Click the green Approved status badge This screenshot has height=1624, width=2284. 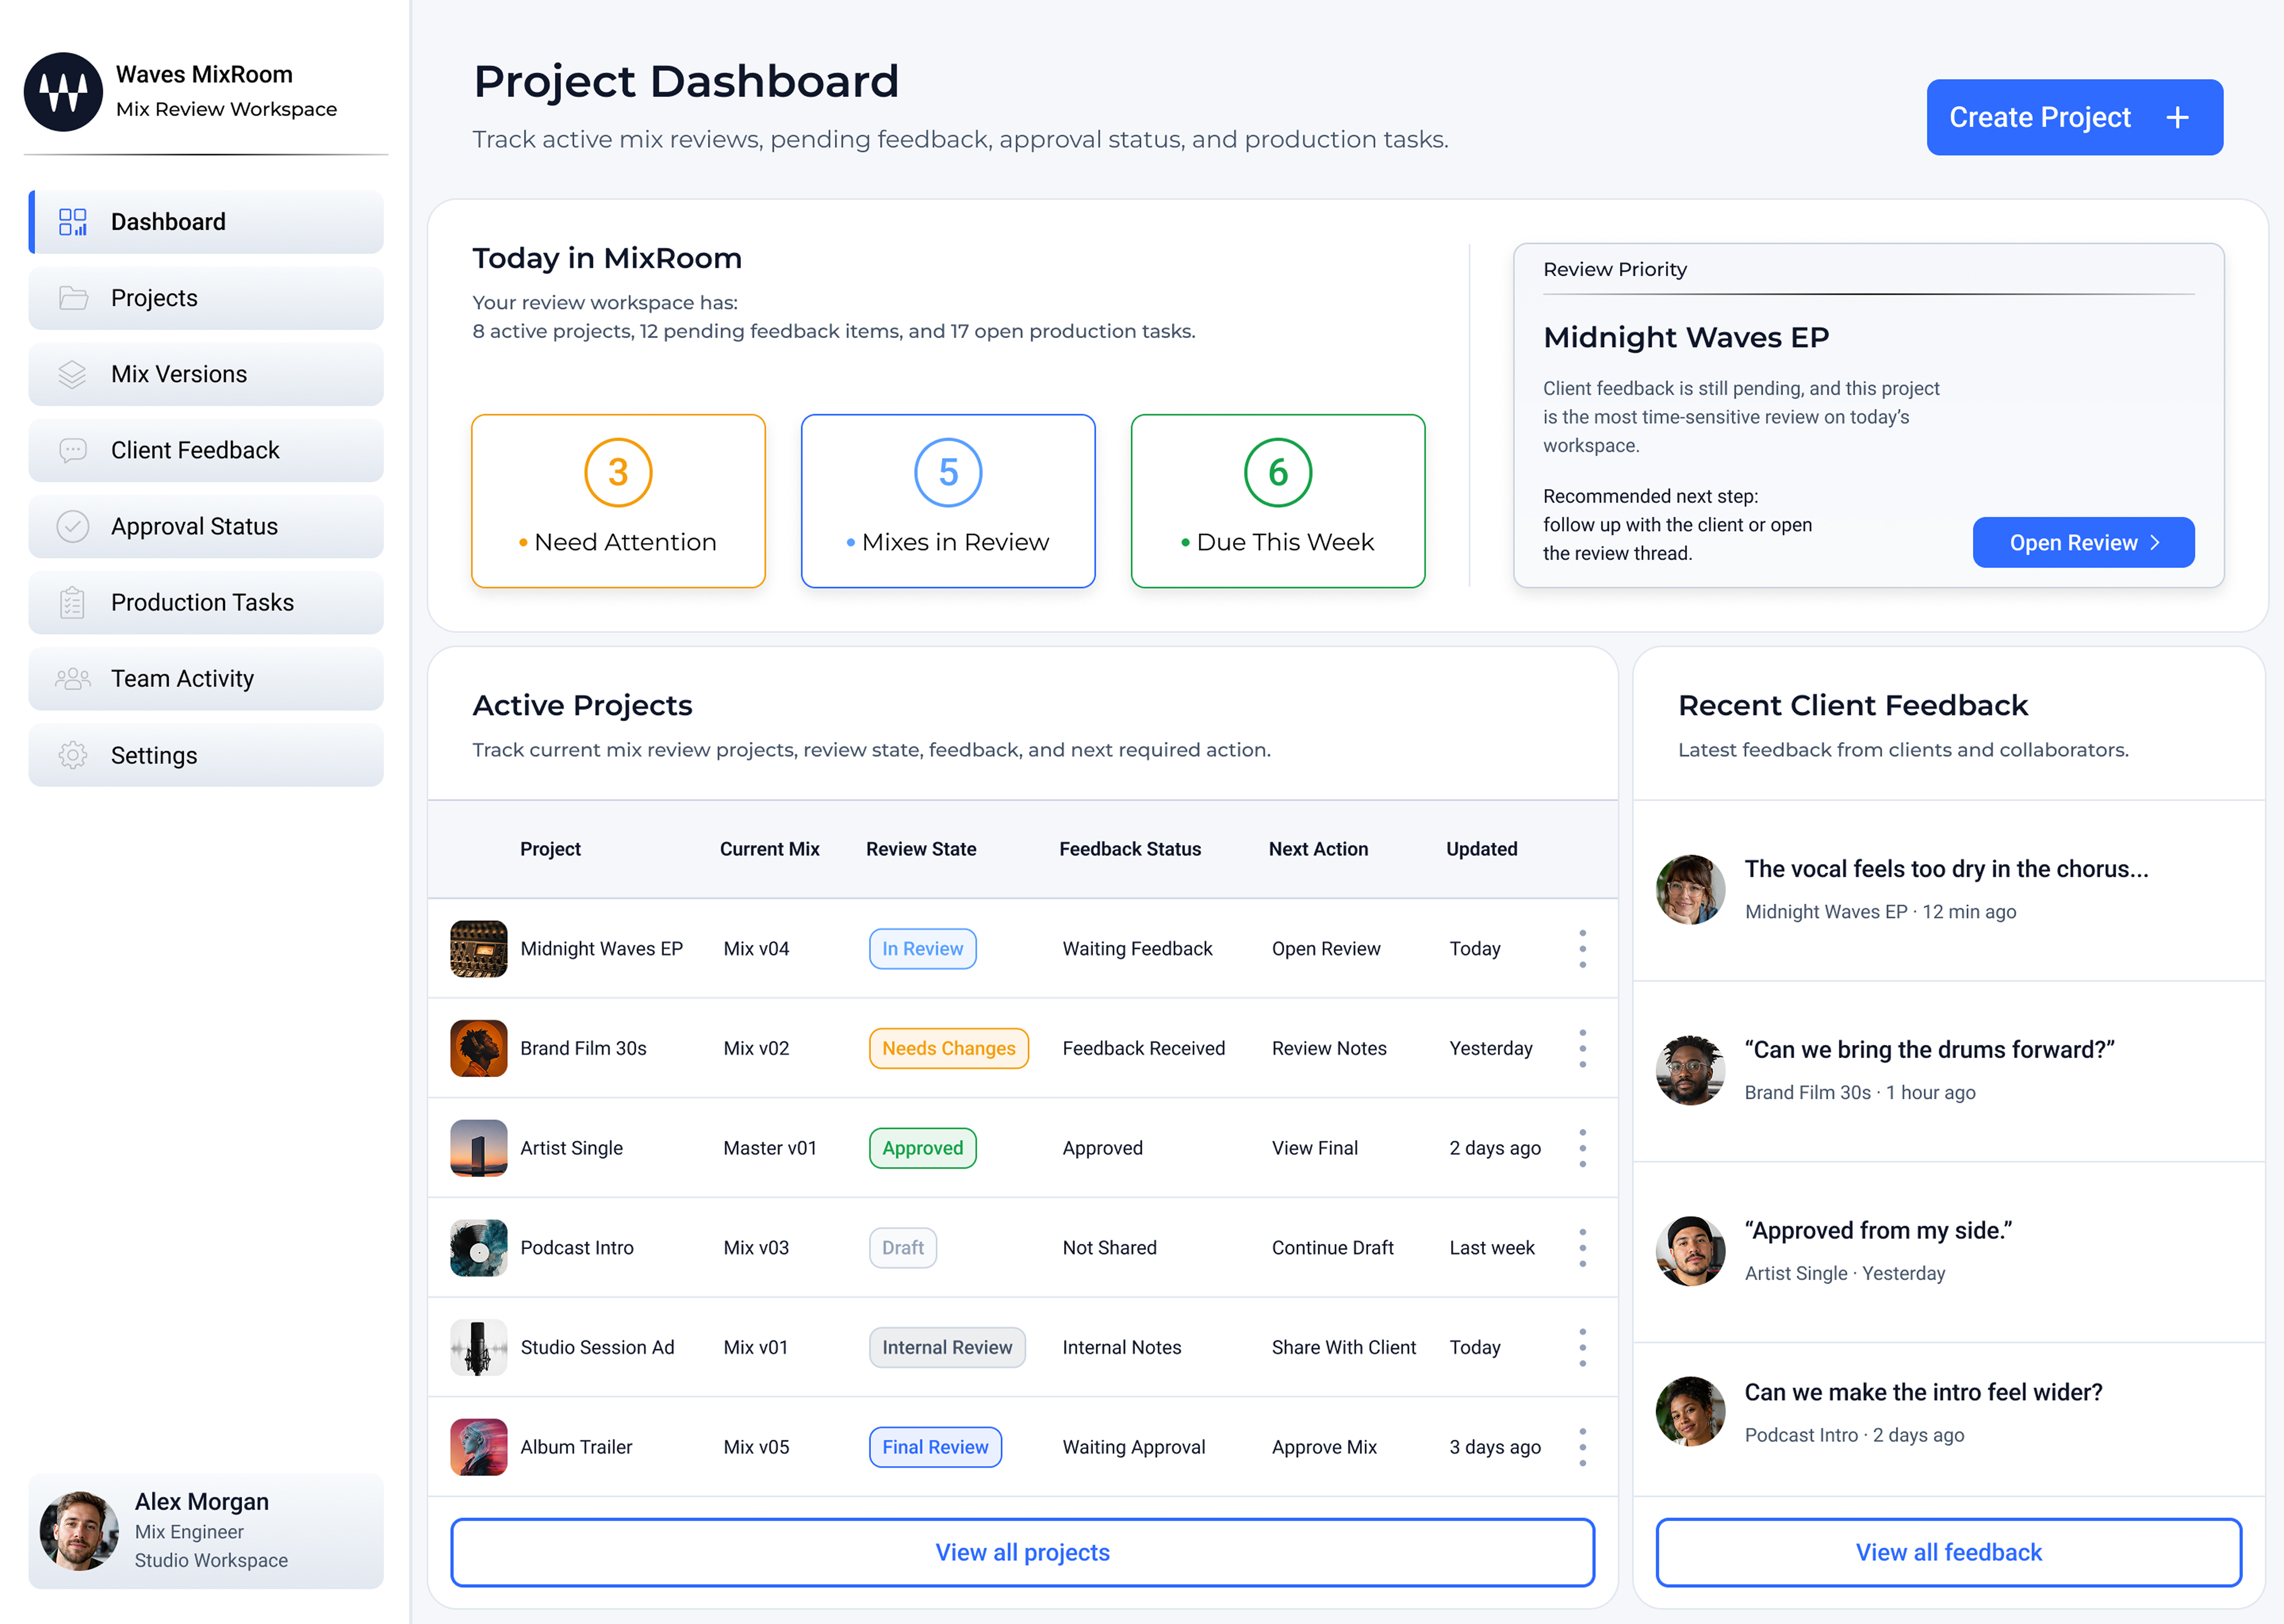tap(923, 1148)
